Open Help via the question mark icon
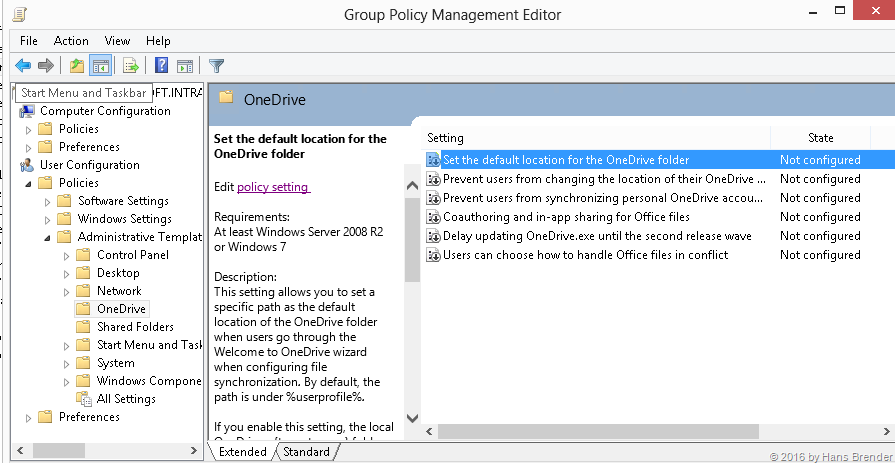The height and width of the screenshot is (463, 895). pos(161,66)
